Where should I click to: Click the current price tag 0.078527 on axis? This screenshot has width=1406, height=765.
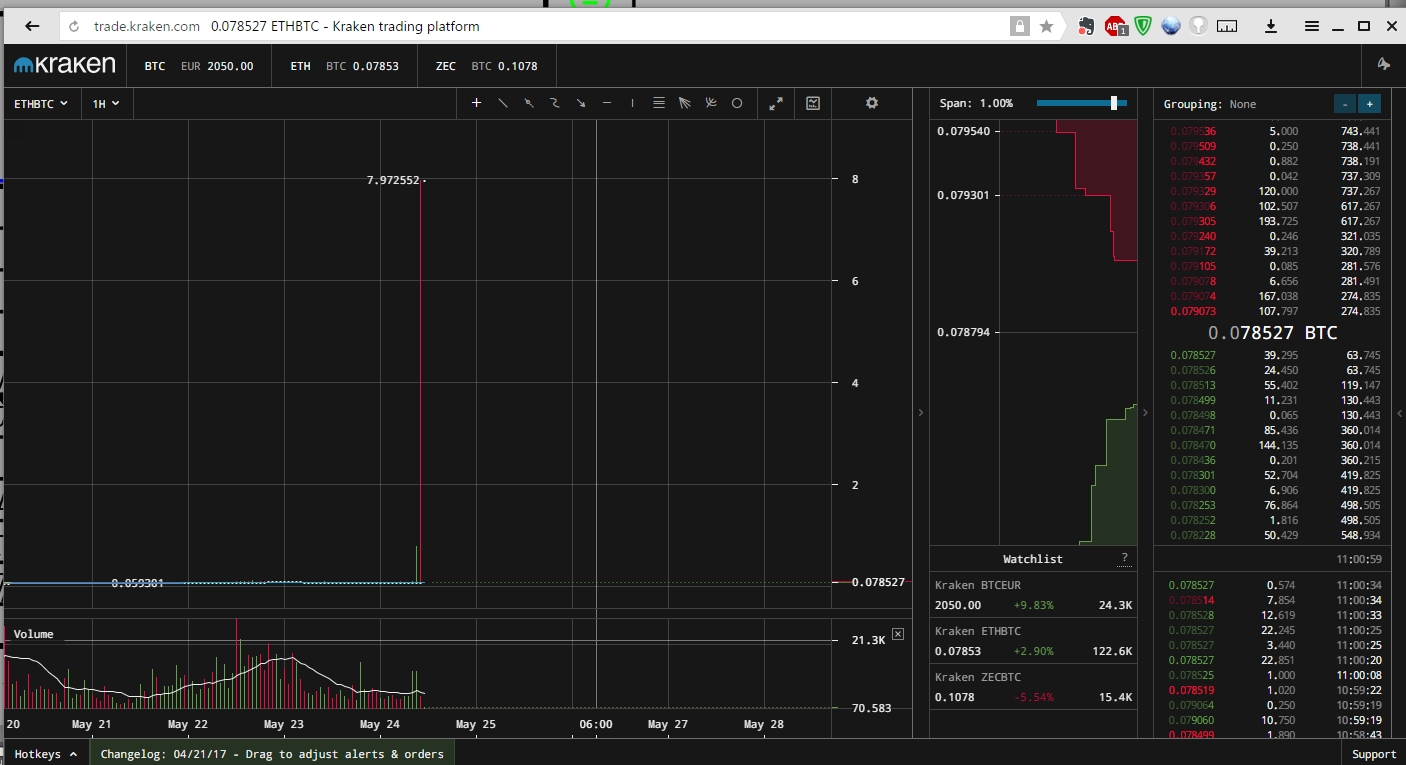click(877, 582)
